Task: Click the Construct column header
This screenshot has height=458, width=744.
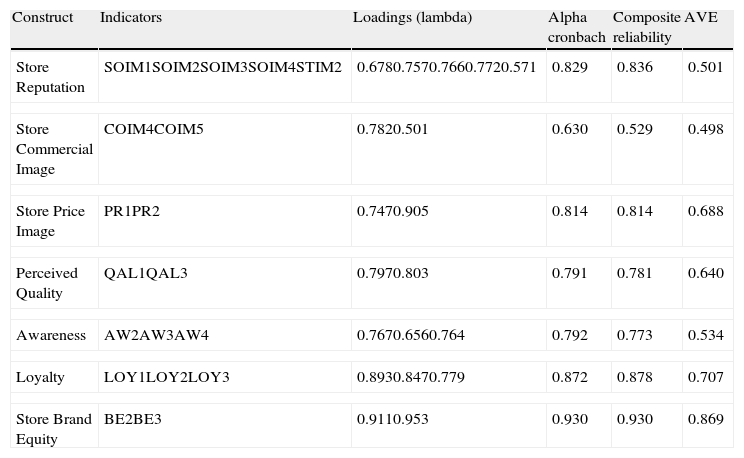Action: click(42, 18)
